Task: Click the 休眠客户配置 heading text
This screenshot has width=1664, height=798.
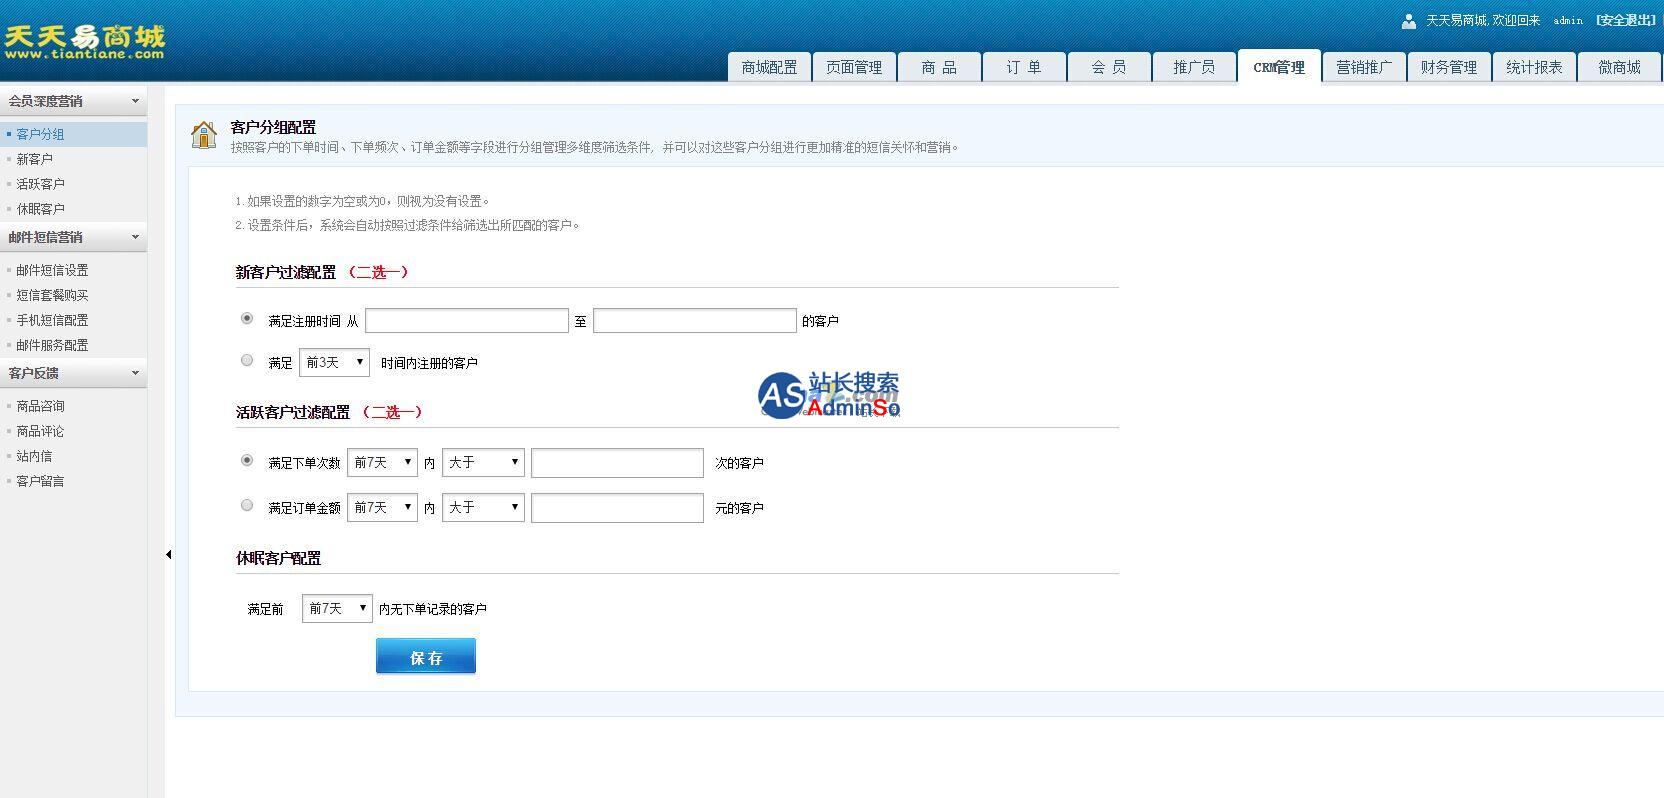Action: pos(278,558)
